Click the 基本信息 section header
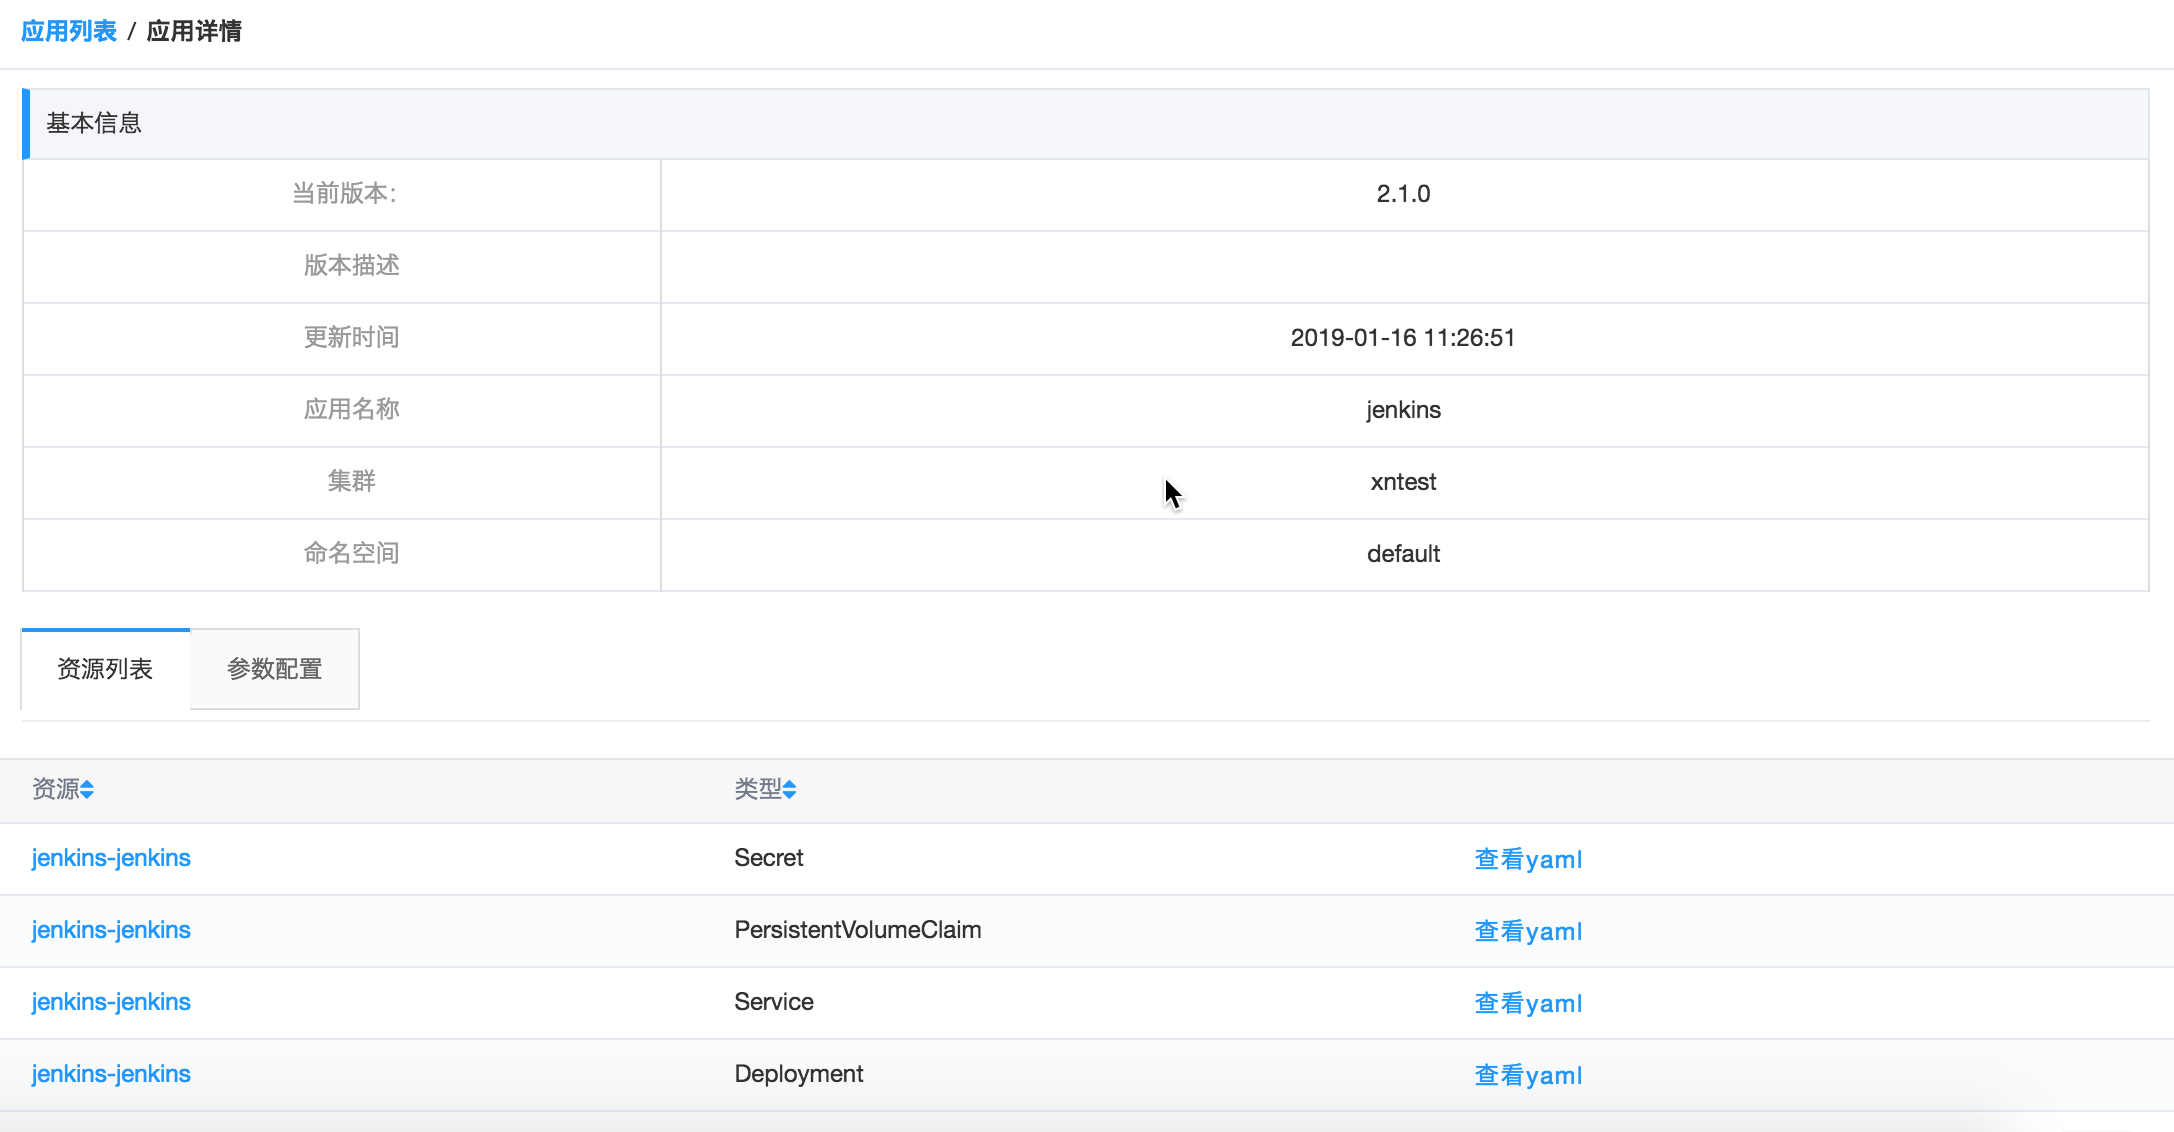The height and width of the screenshot is (1132, 2174). pos(94,123)
